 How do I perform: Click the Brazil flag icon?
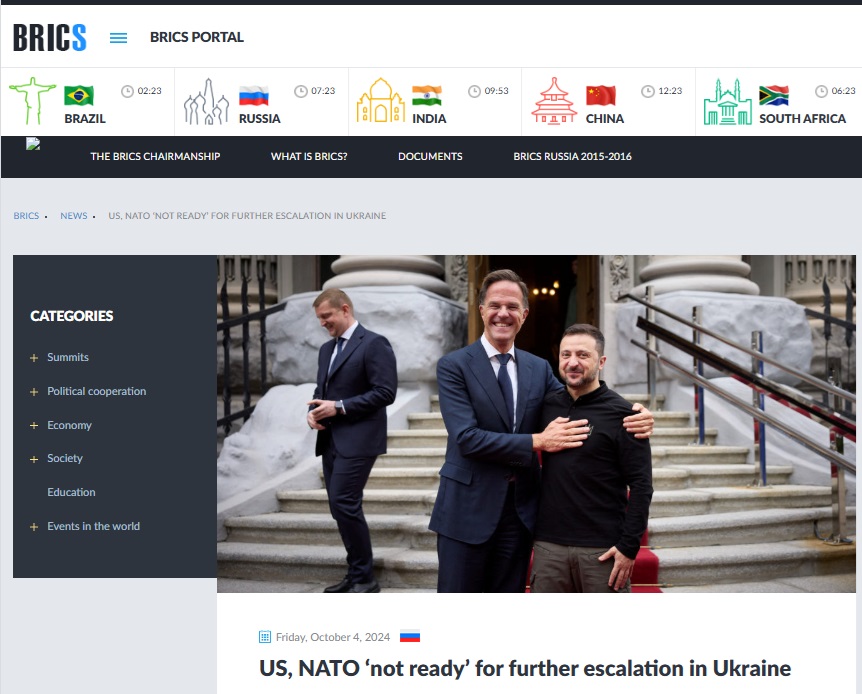point(79,95)
